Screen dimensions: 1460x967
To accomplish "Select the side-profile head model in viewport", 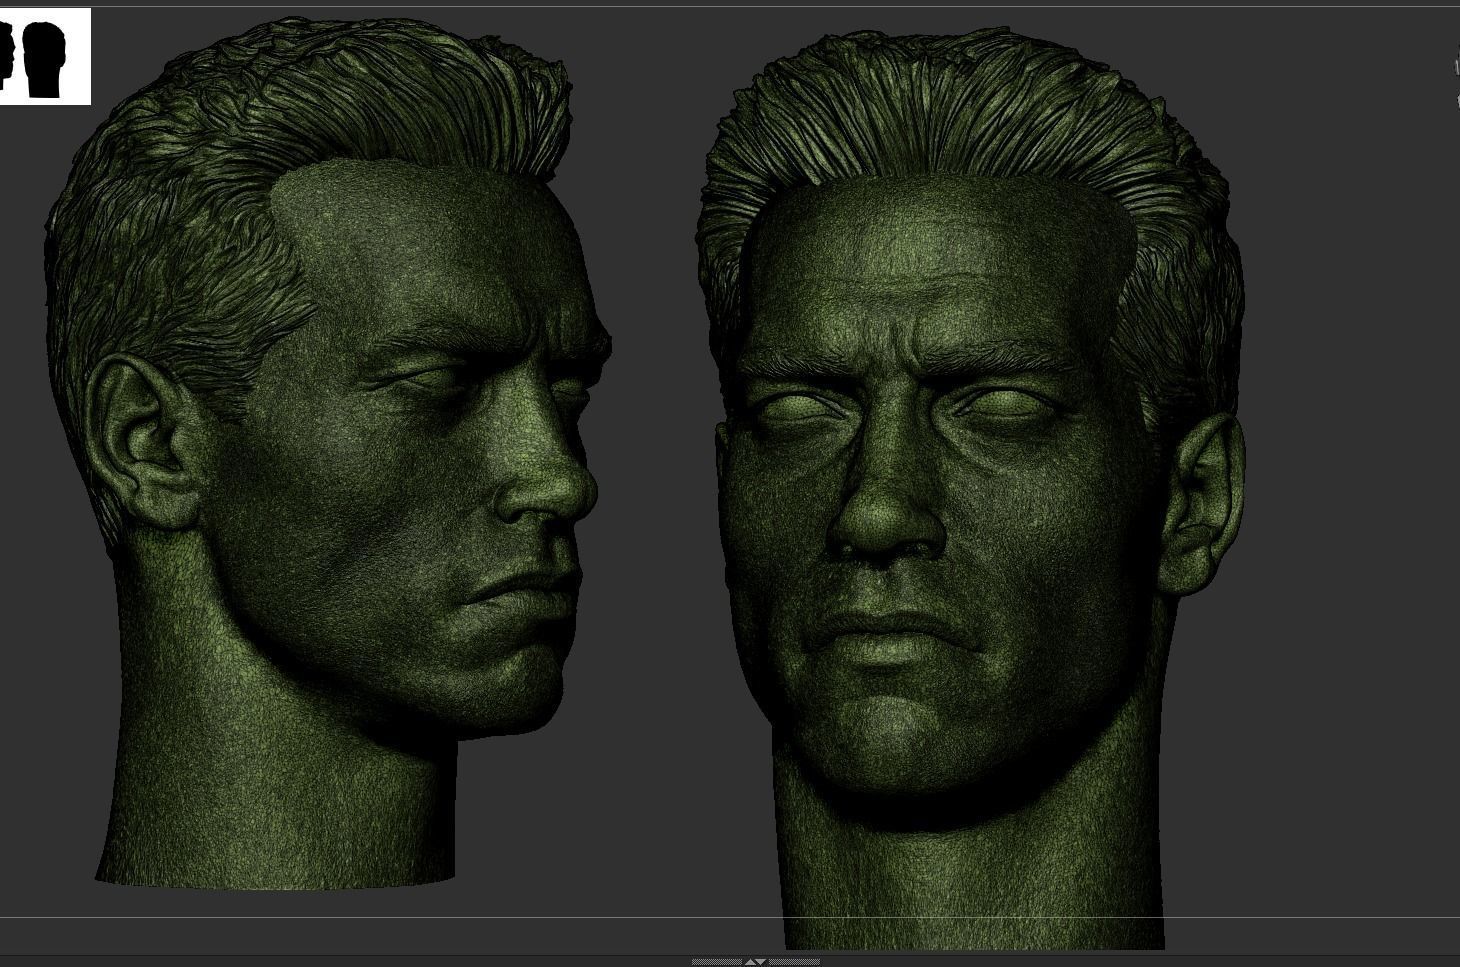I will 328,452.
